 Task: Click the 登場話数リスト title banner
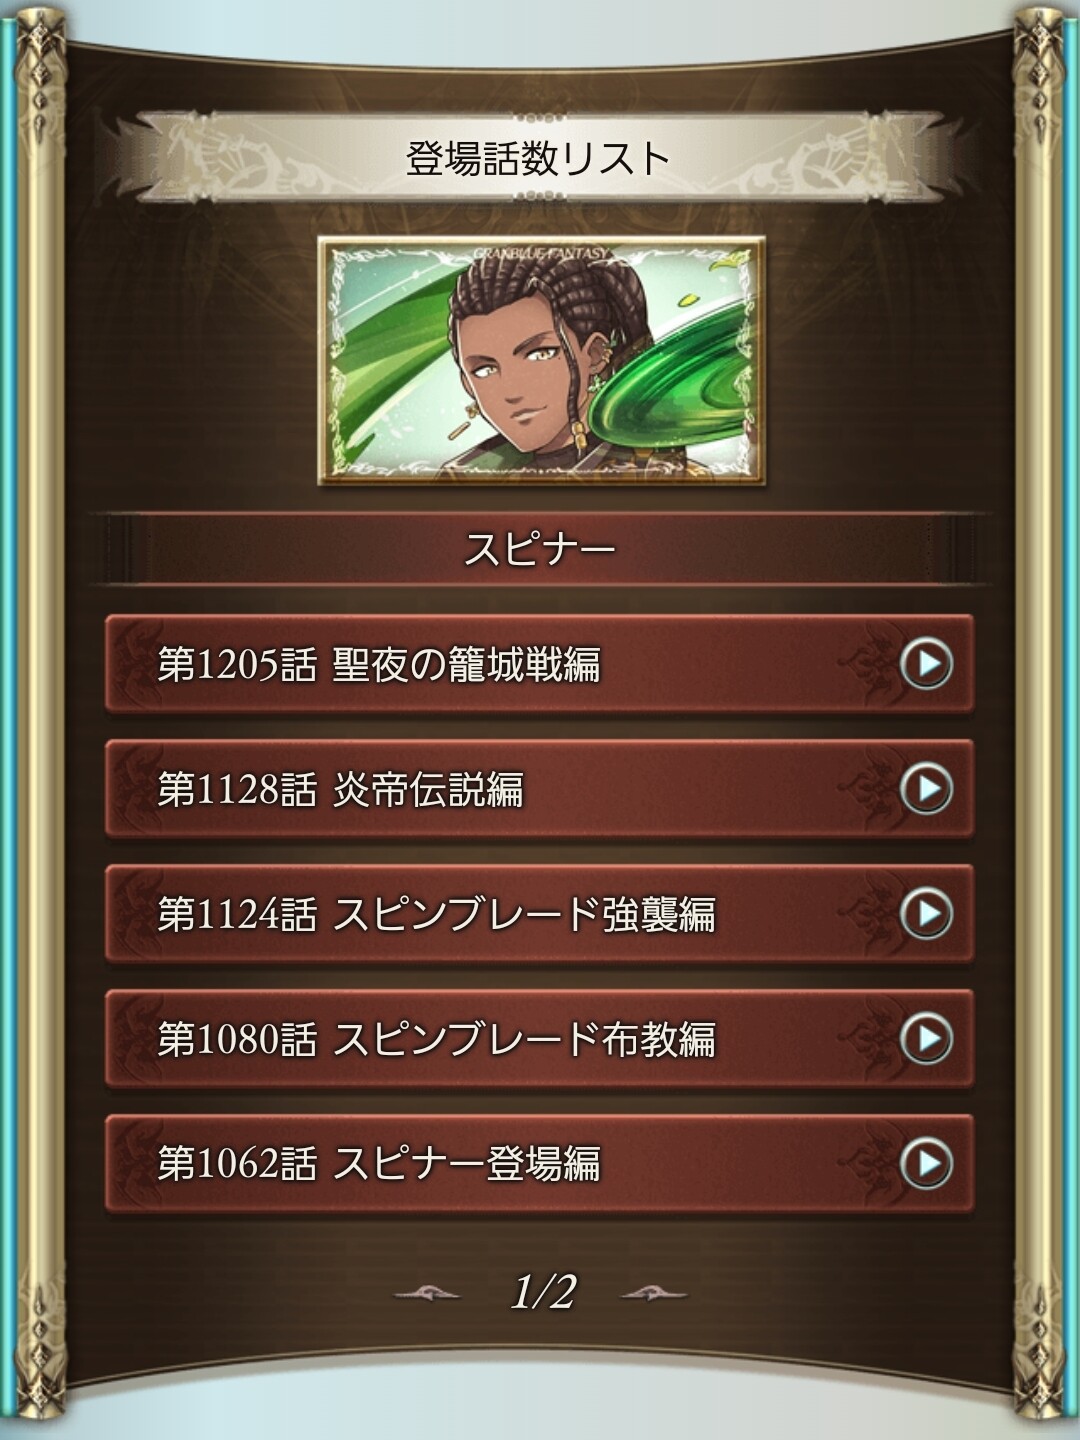pyautogui.click(x=540, y=157)
